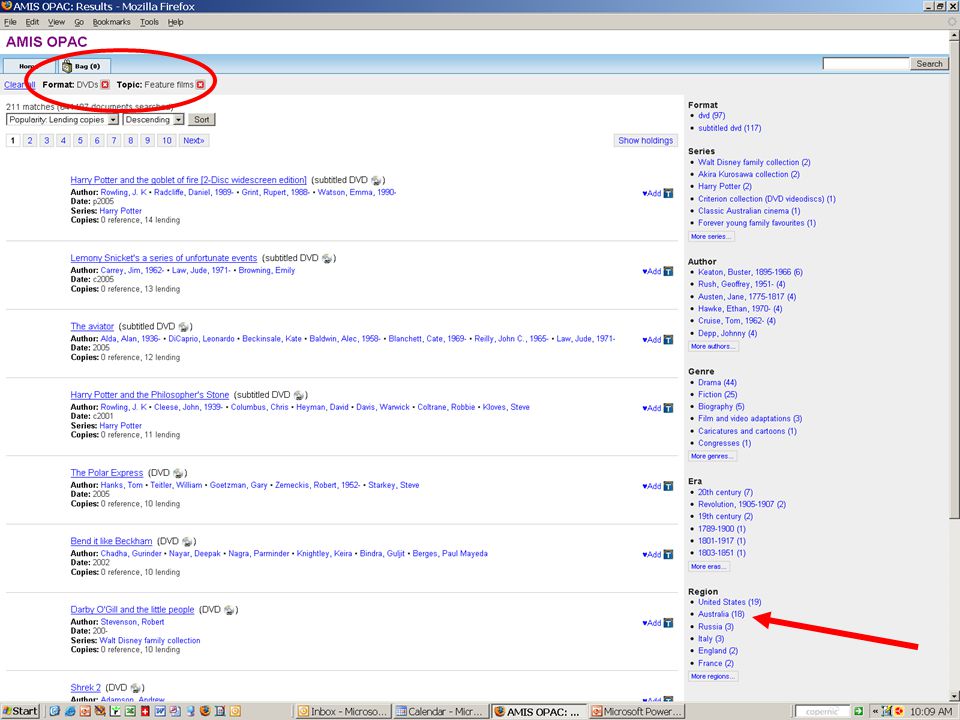Click the Show holdings button

point(645,140)
